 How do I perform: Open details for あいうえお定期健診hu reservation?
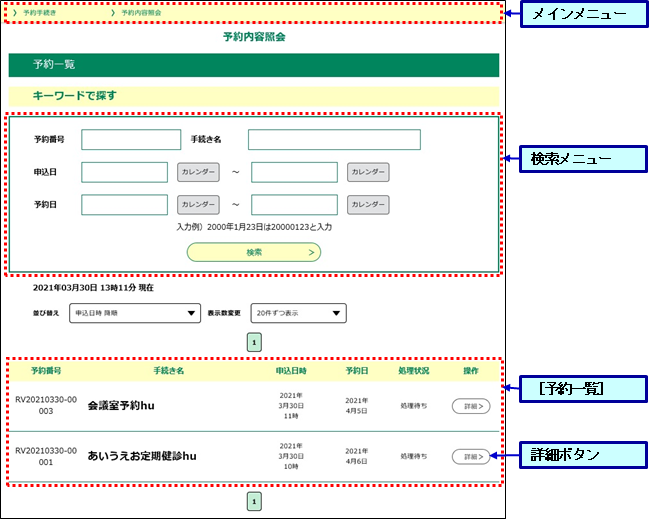point(470,456)
